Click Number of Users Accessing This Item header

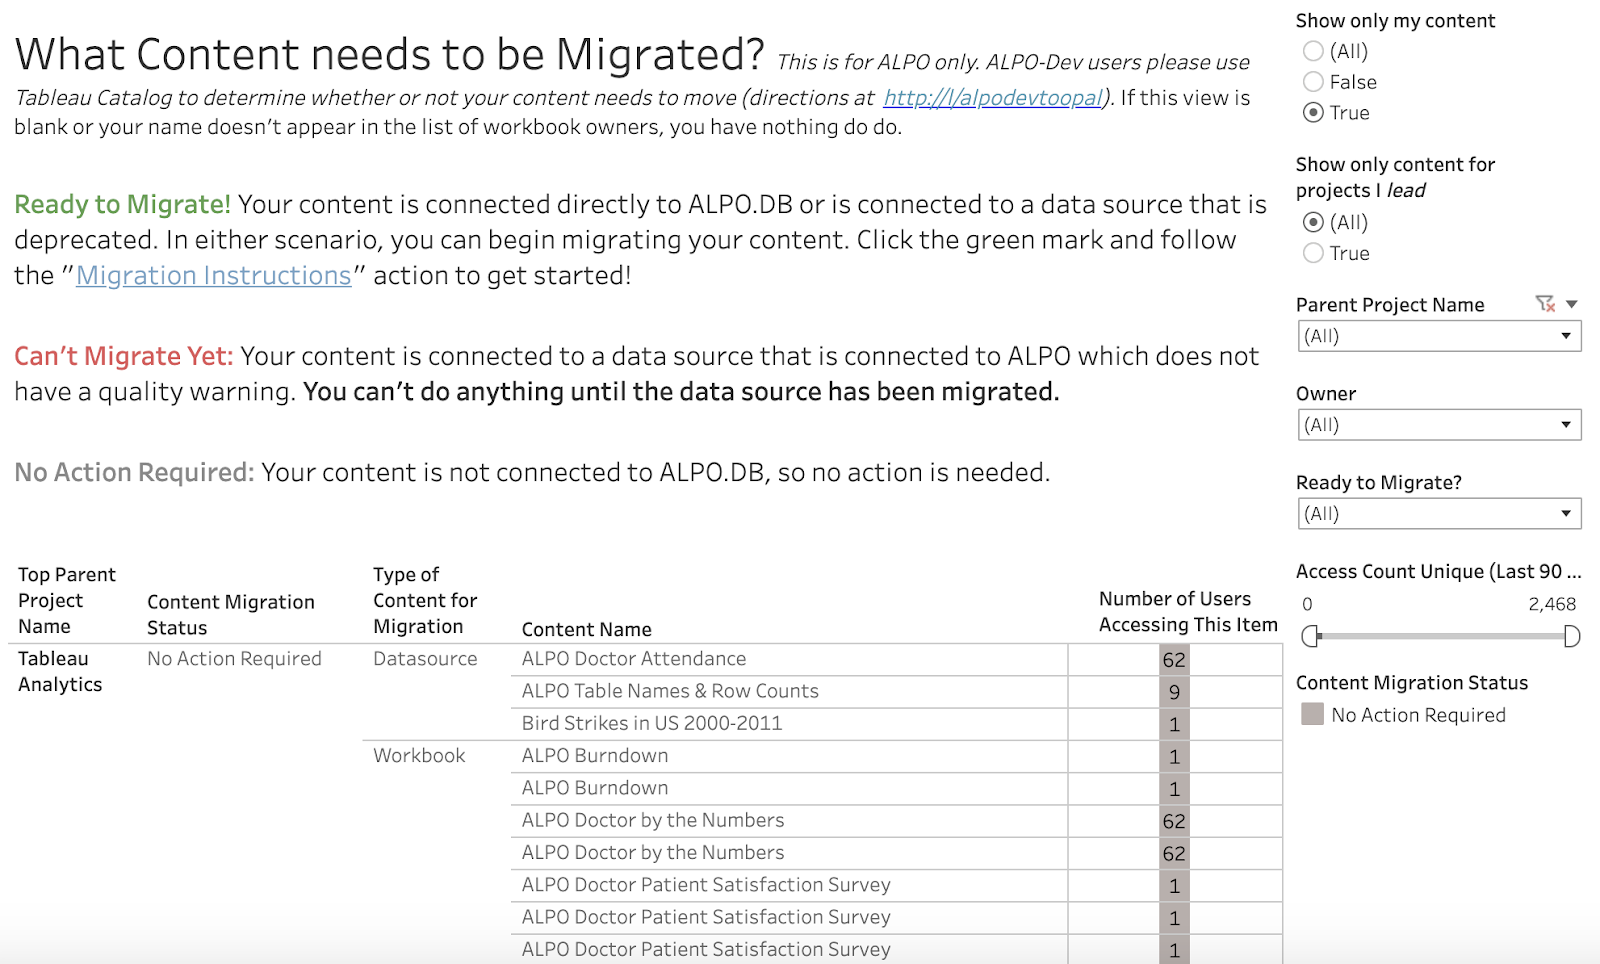coord(1187,611)
